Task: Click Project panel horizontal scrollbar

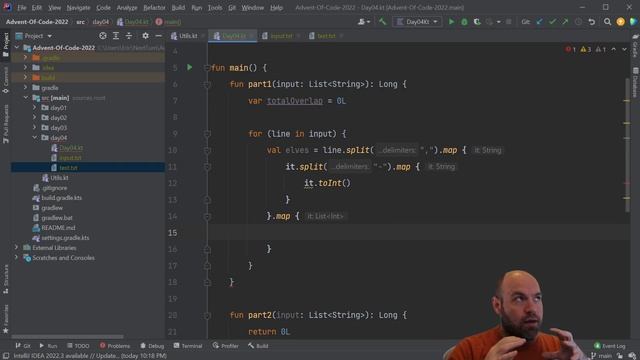Action: (x=67, y=337)
